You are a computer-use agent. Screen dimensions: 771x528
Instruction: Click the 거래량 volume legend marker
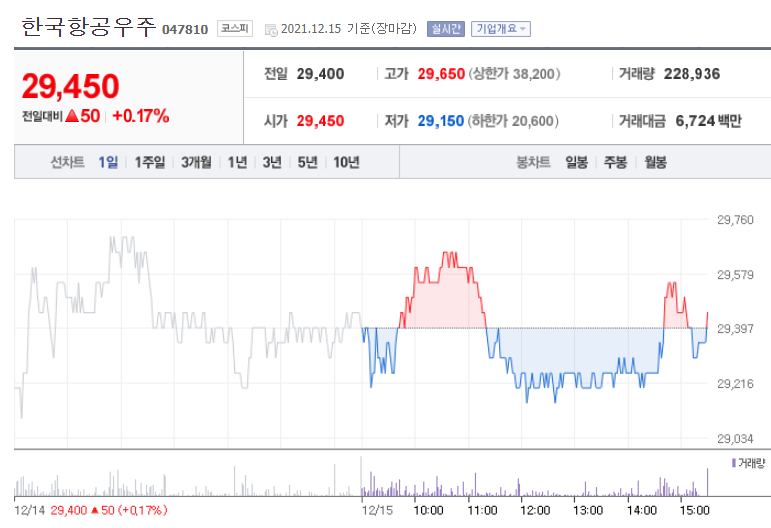tap(734, 463)
